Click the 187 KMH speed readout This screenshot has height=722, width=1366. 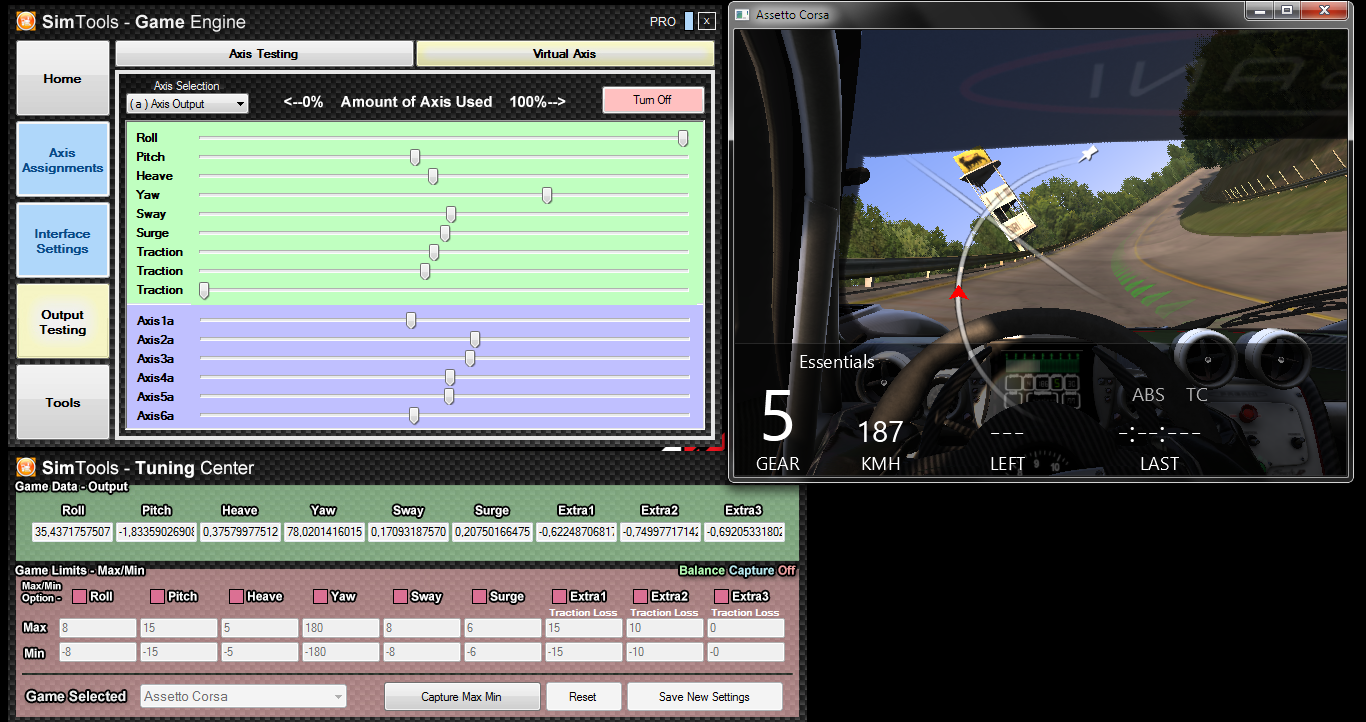click(880, 432)
